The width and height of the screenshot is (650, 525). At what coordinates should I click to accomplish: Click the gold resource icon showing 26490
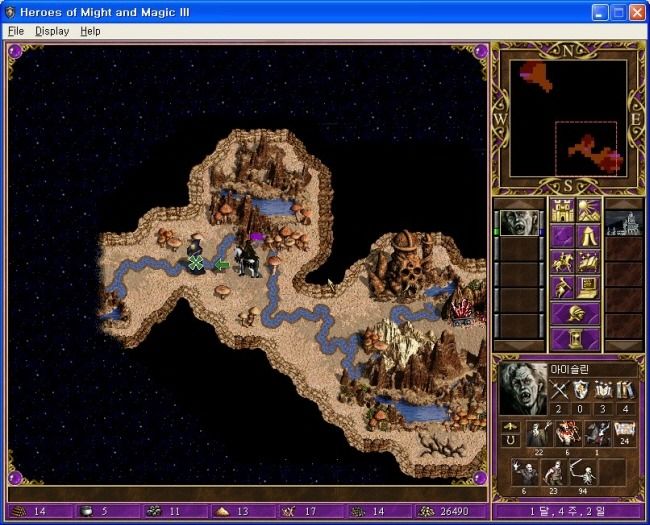click(x=425, y=511)
